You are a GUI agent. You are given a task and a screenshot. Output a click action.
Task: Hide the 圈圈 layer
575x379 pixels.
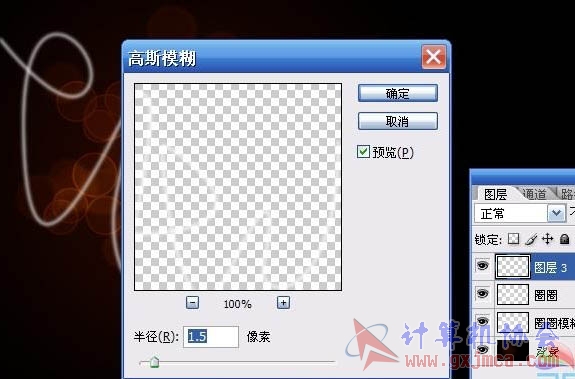pyautogui.click(x=482, y=293)
